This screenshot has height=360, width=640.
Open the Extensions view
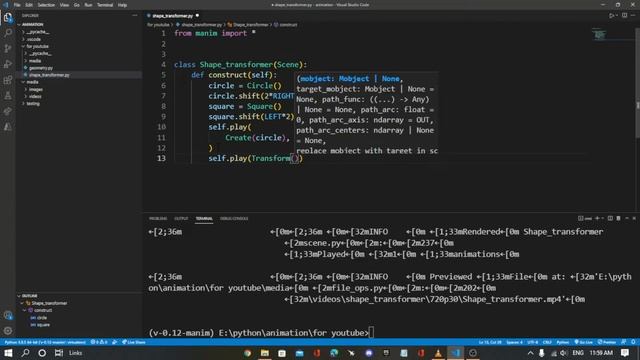8,80
